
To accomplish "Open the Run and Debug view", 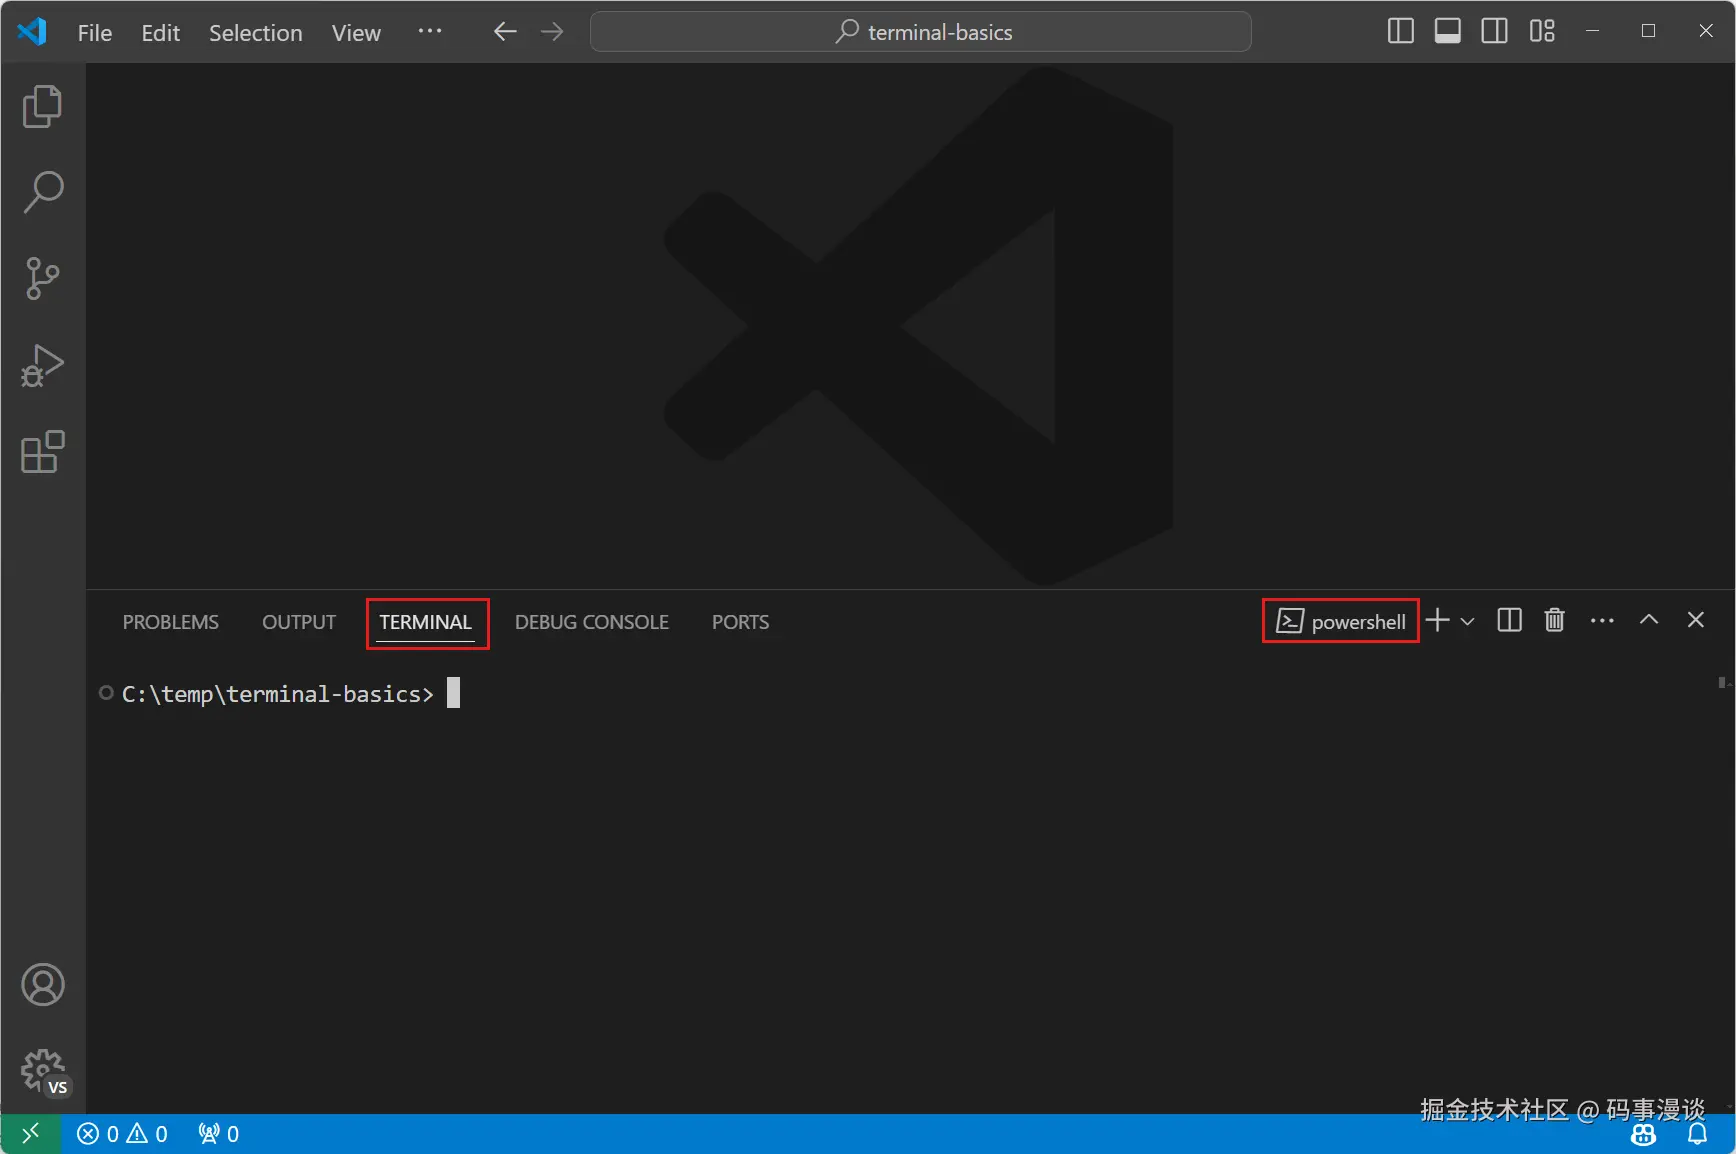I will point(42,365).
